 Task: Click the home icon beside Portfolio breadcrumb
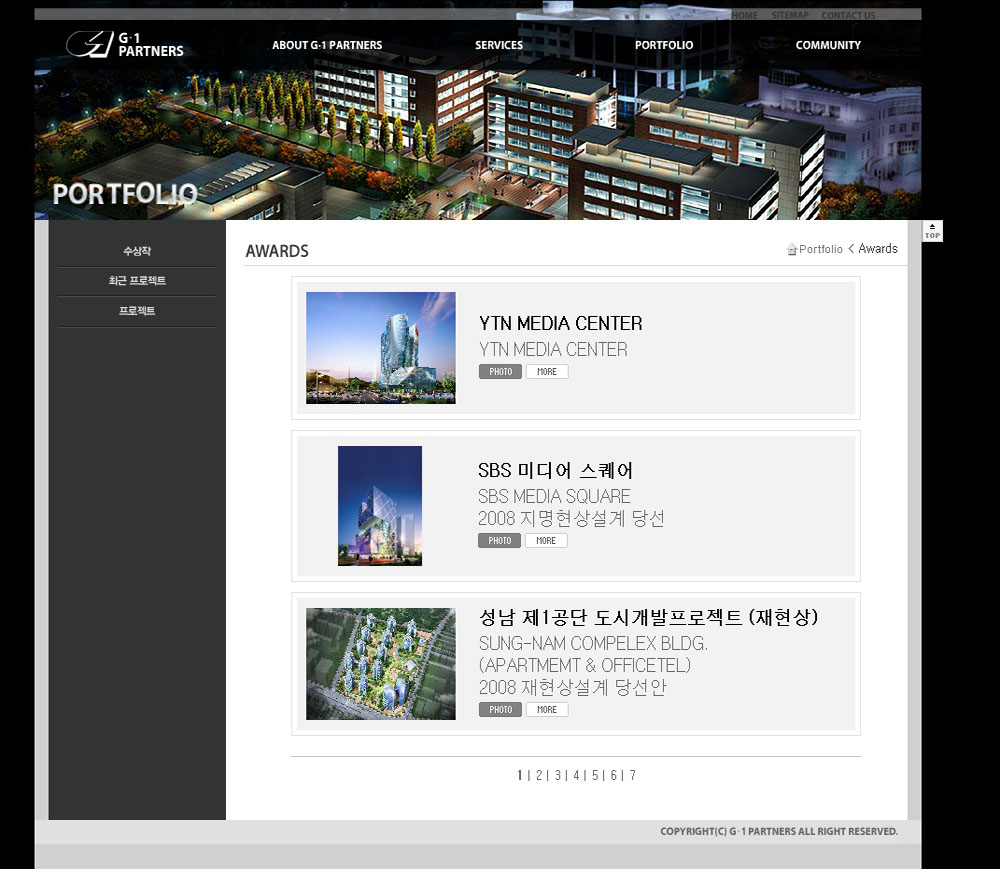pos(791,249)
